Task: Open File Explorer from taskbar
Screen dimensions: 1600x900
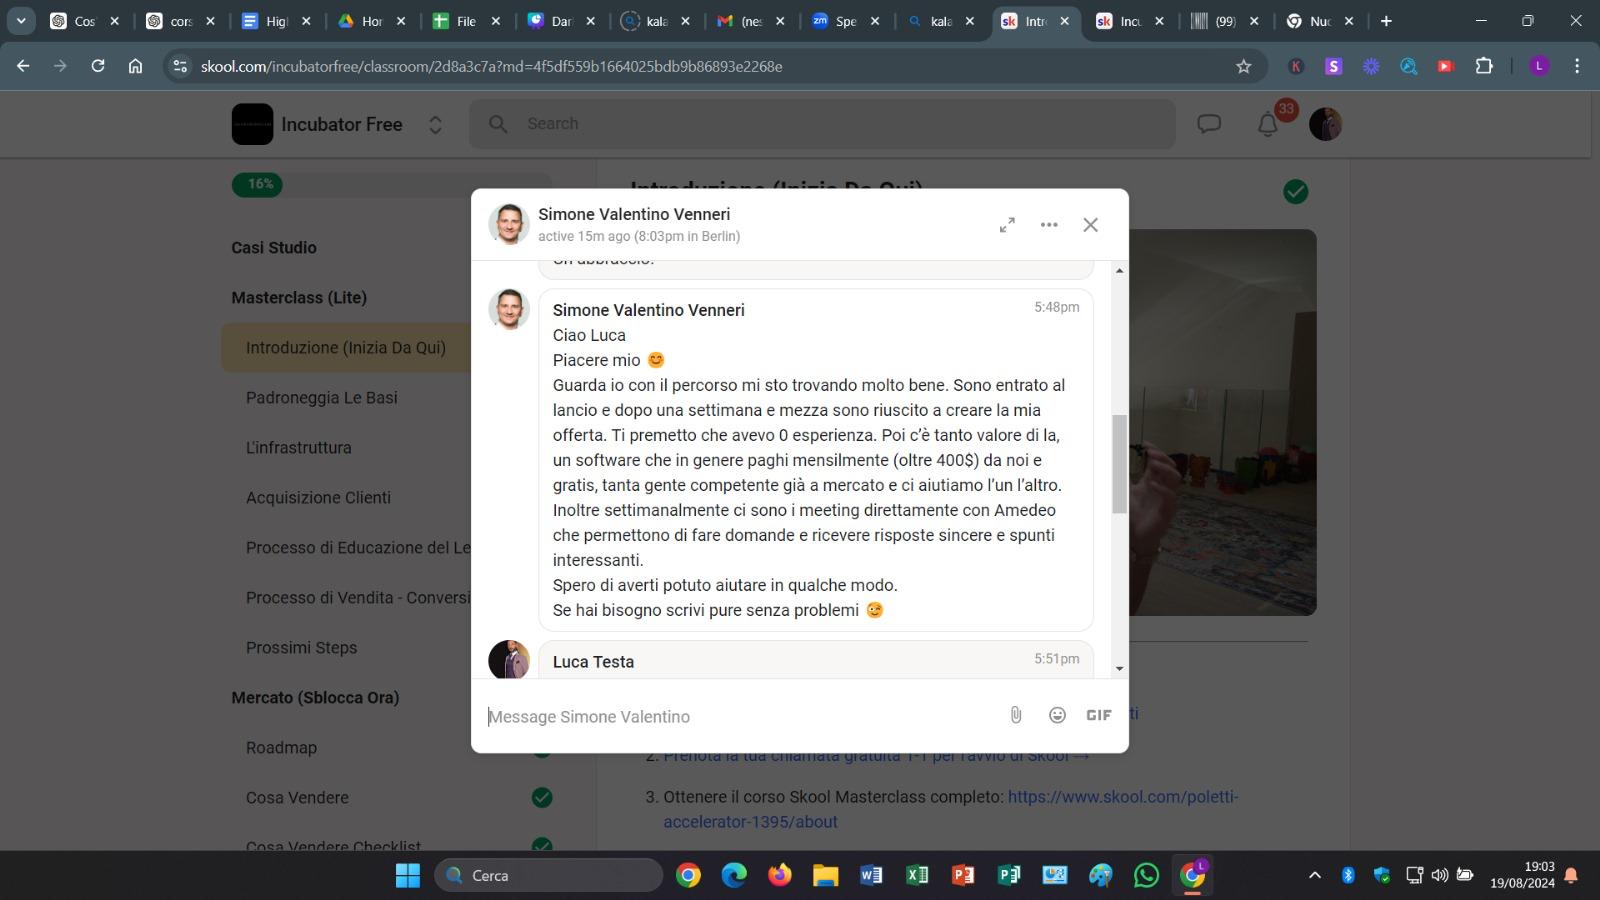Action: coord(826,875)
